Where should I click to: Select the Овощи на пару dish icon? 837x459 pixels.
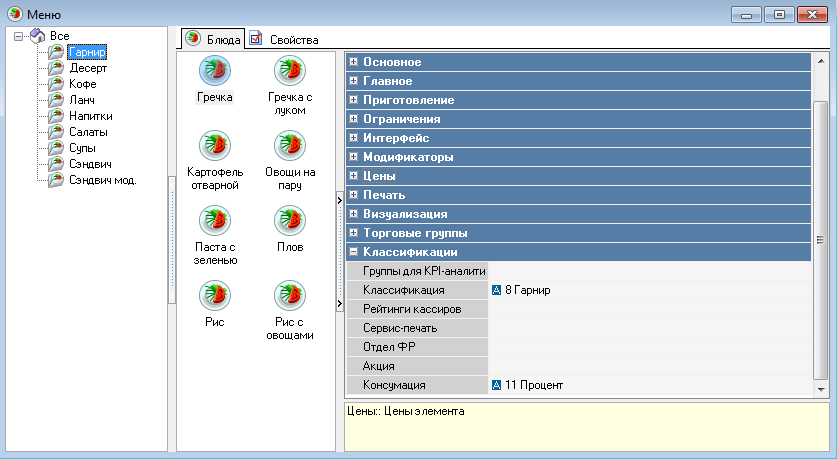tap(290, 146)
